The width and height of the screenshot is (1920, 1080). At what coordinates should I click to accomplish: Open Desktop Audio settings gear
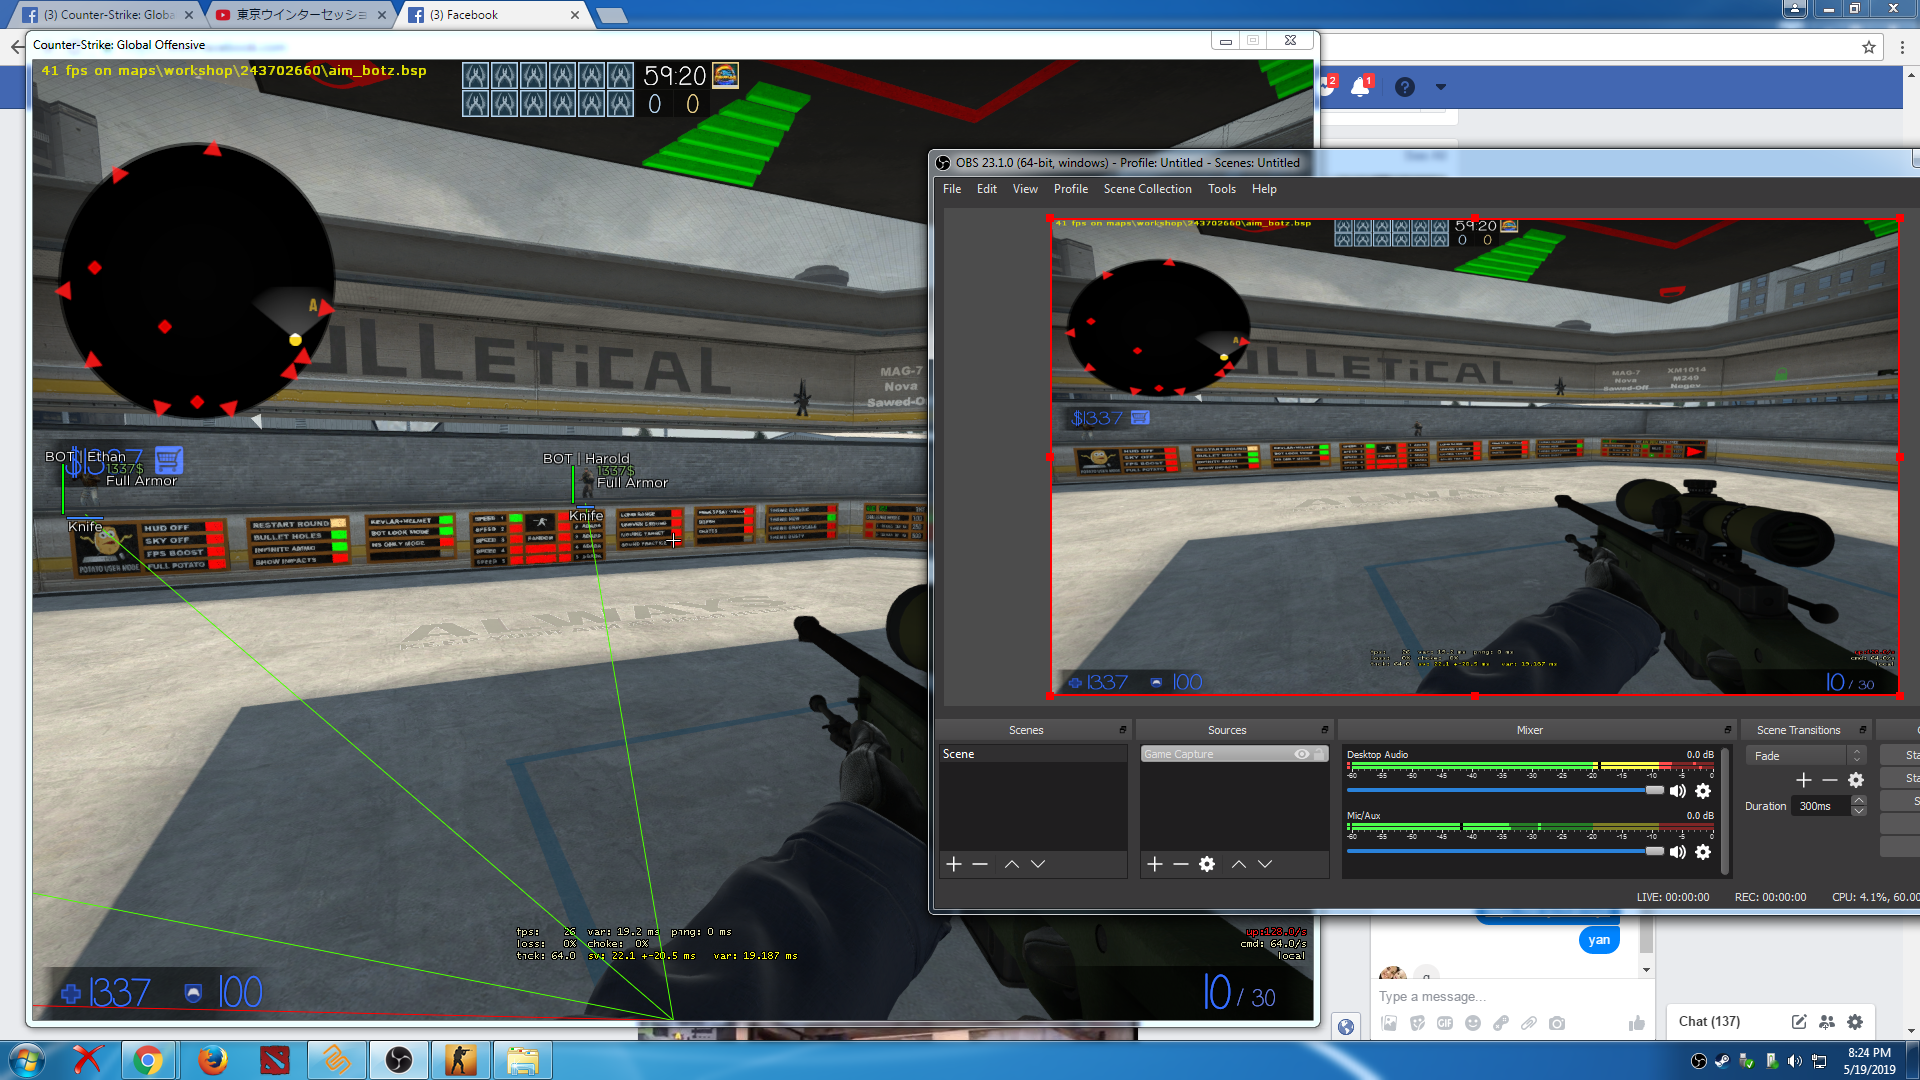pyautogui.click(x=1703, y=791)
